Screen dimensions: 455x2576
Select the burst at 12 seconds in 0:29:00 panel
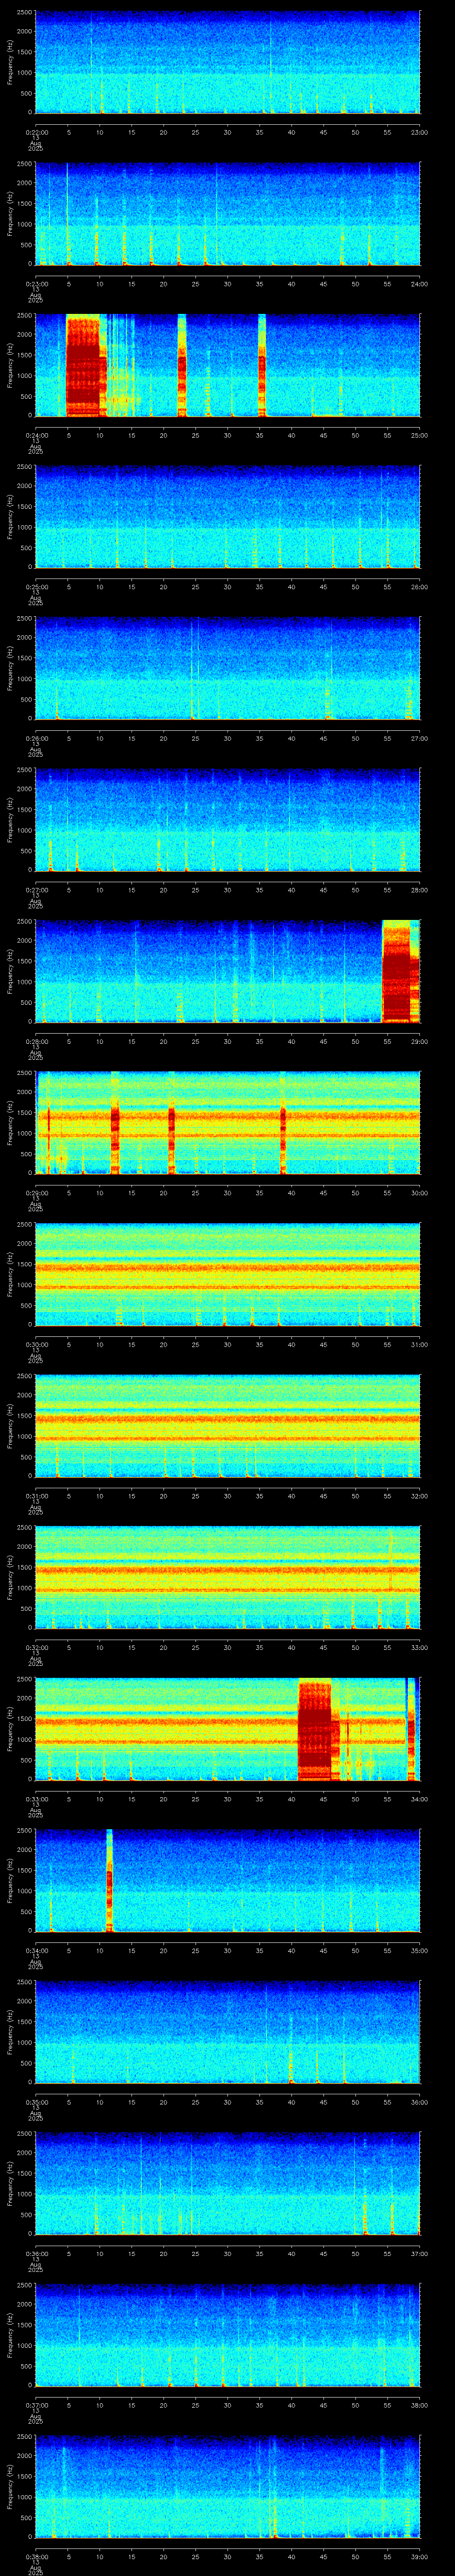(x=115, y=1122)
